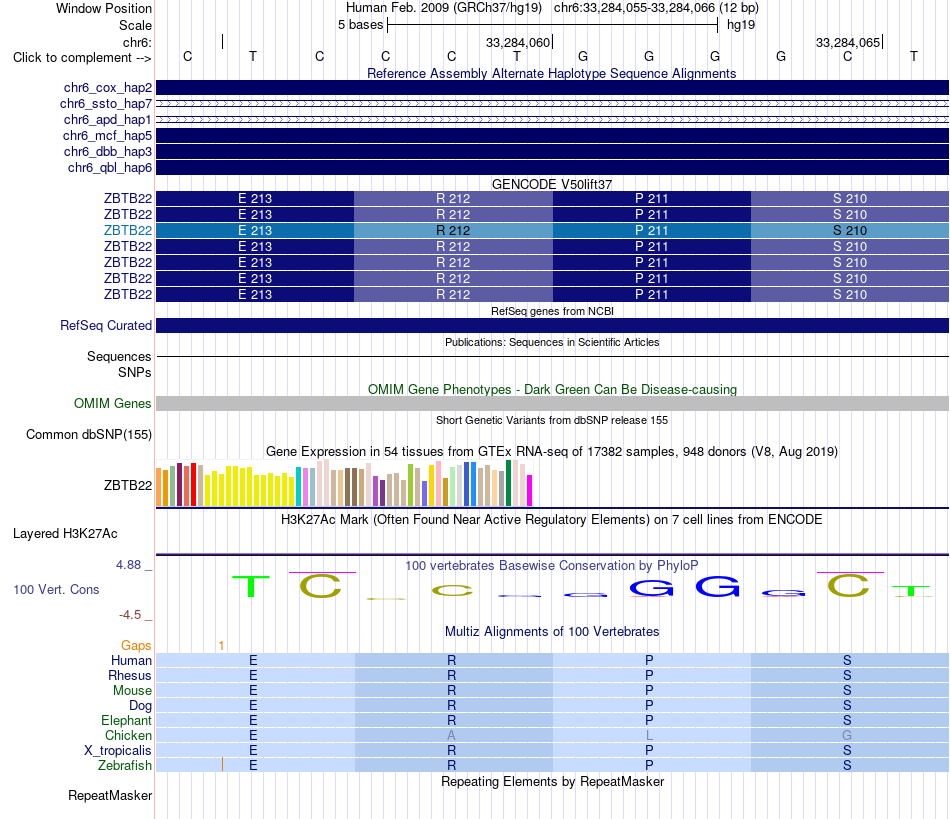Select the Rhesus species label
The image size is (950, 819).
click(130, 675)
